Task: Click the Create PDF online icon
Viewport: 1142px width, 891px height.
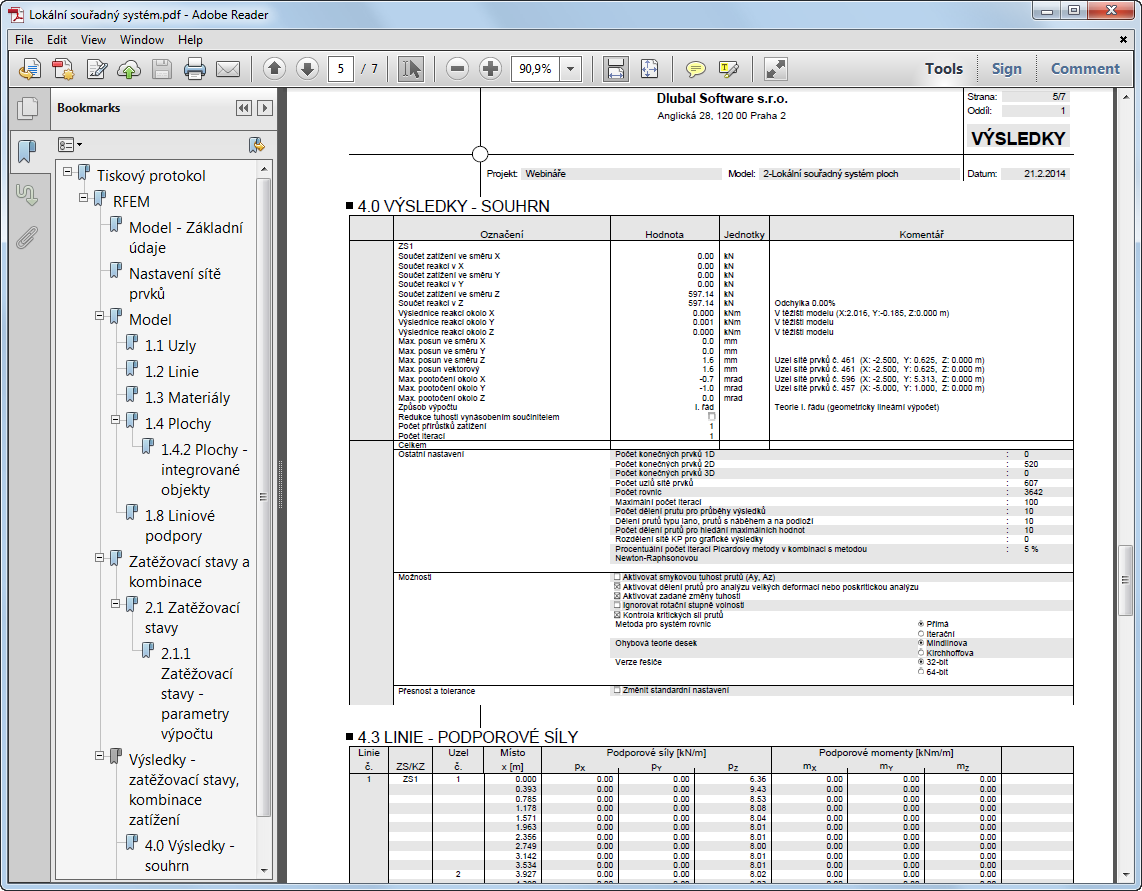Action: (30, 69)
